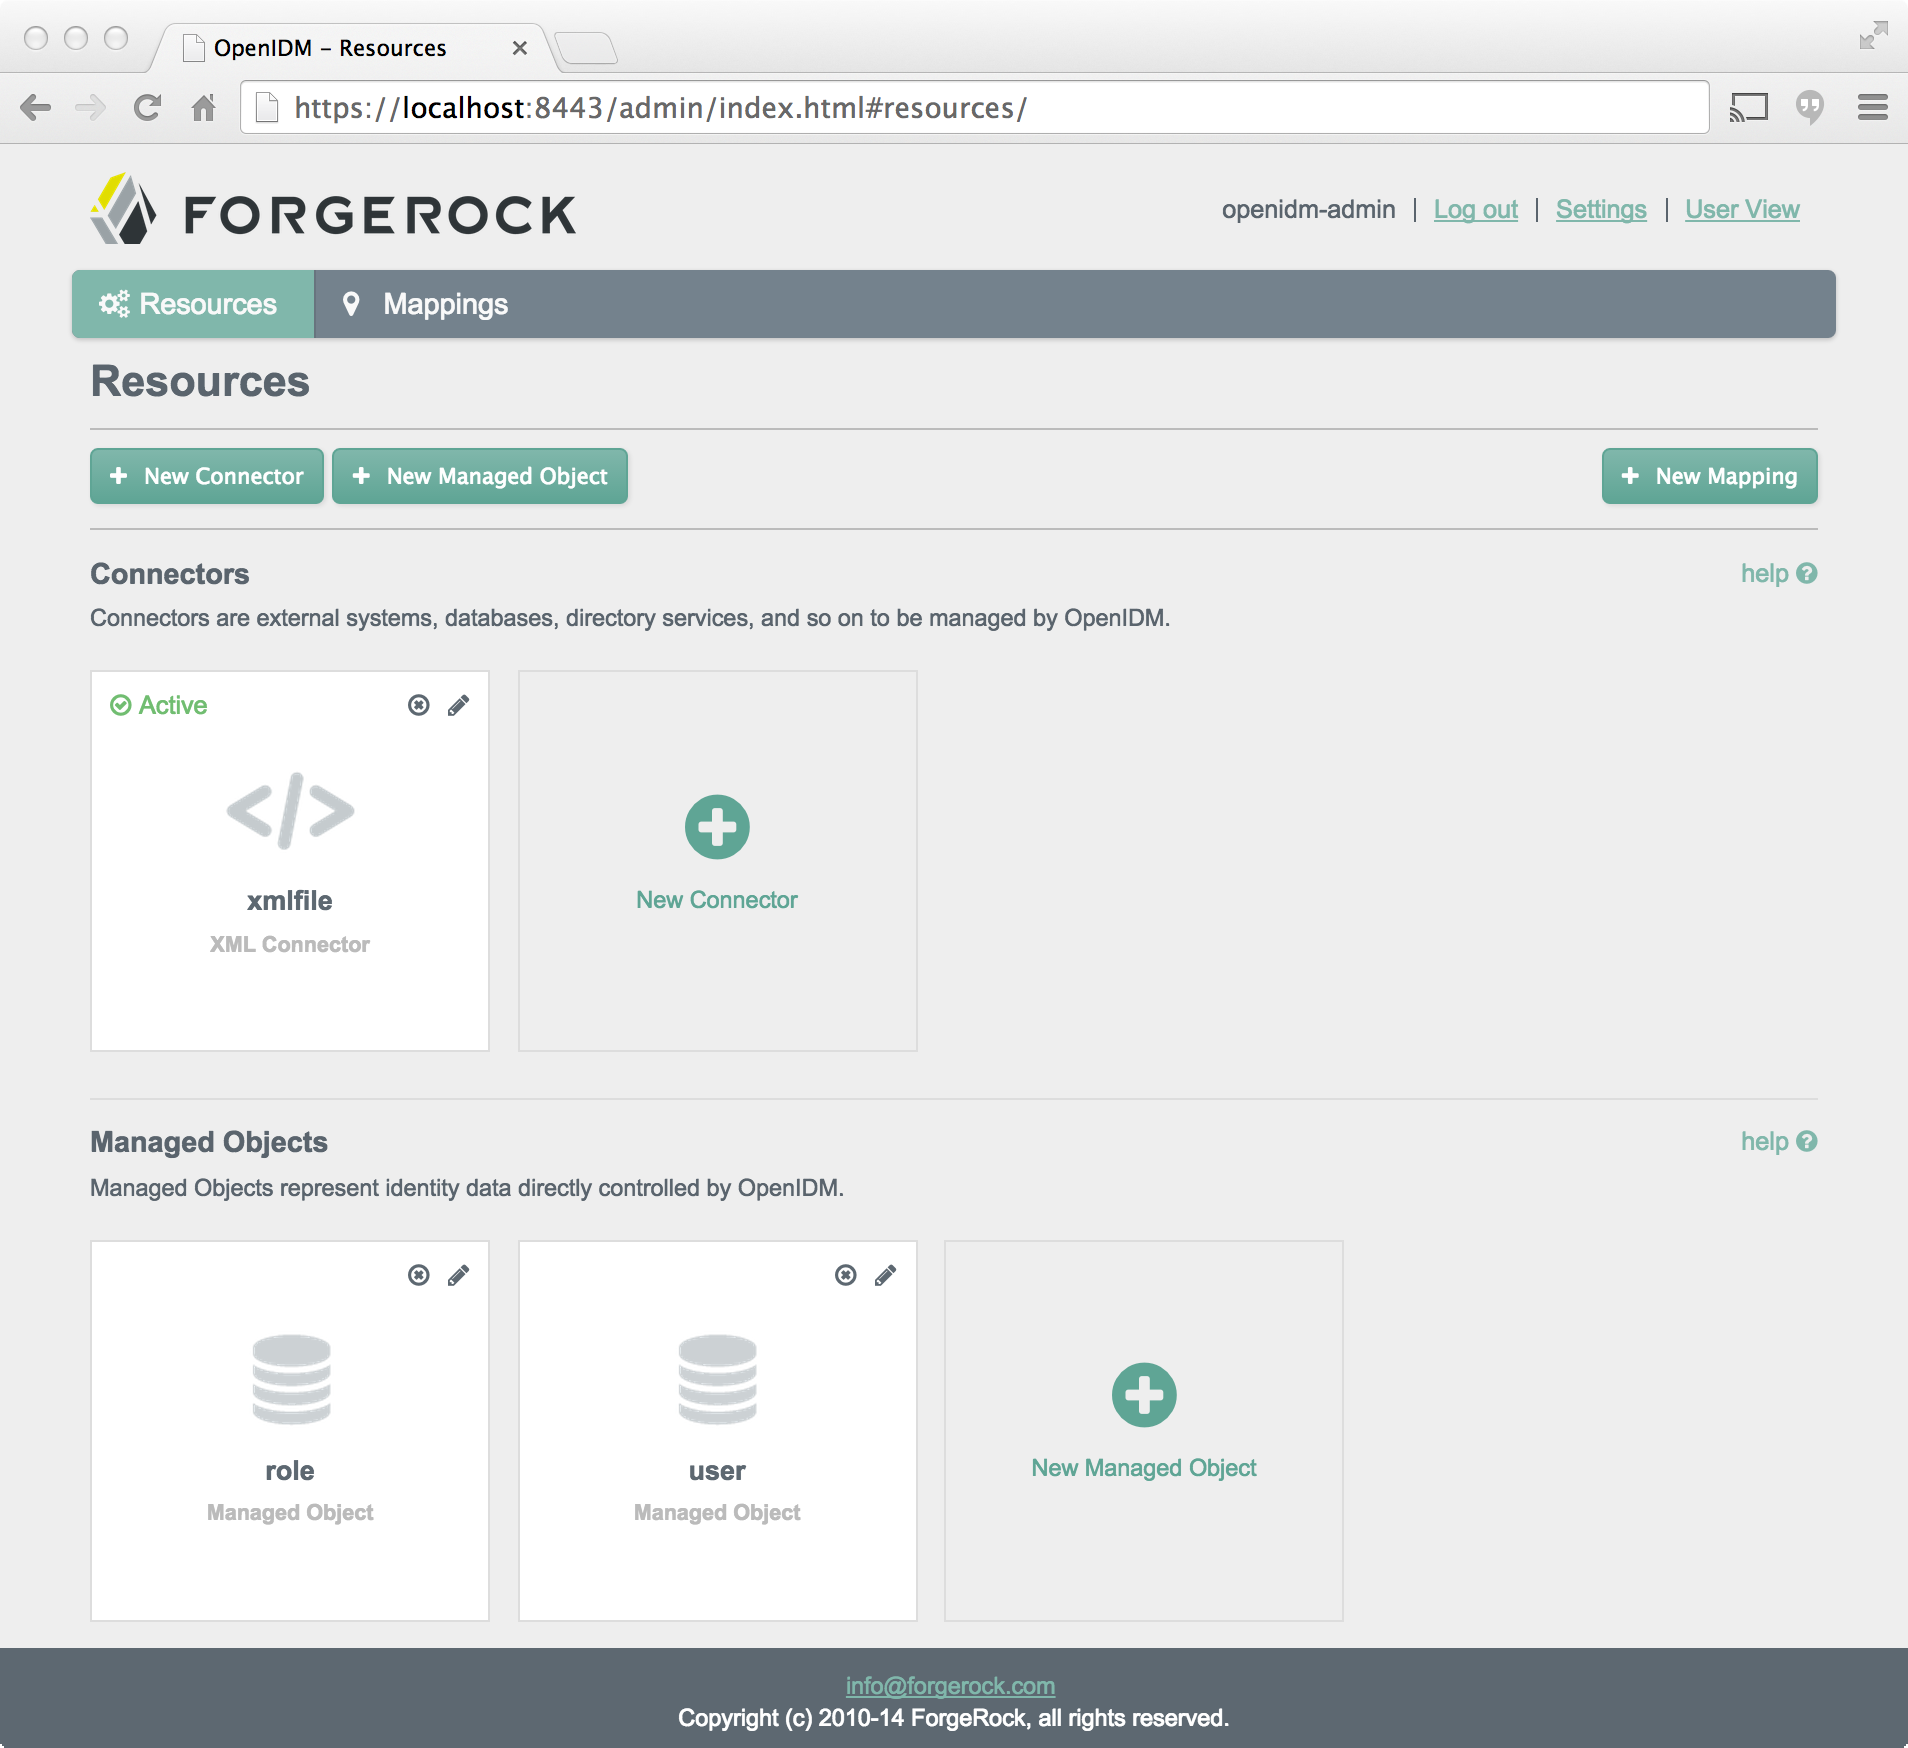Switch to User View
The image size is (1908, 1748).
coord(1742,209)
